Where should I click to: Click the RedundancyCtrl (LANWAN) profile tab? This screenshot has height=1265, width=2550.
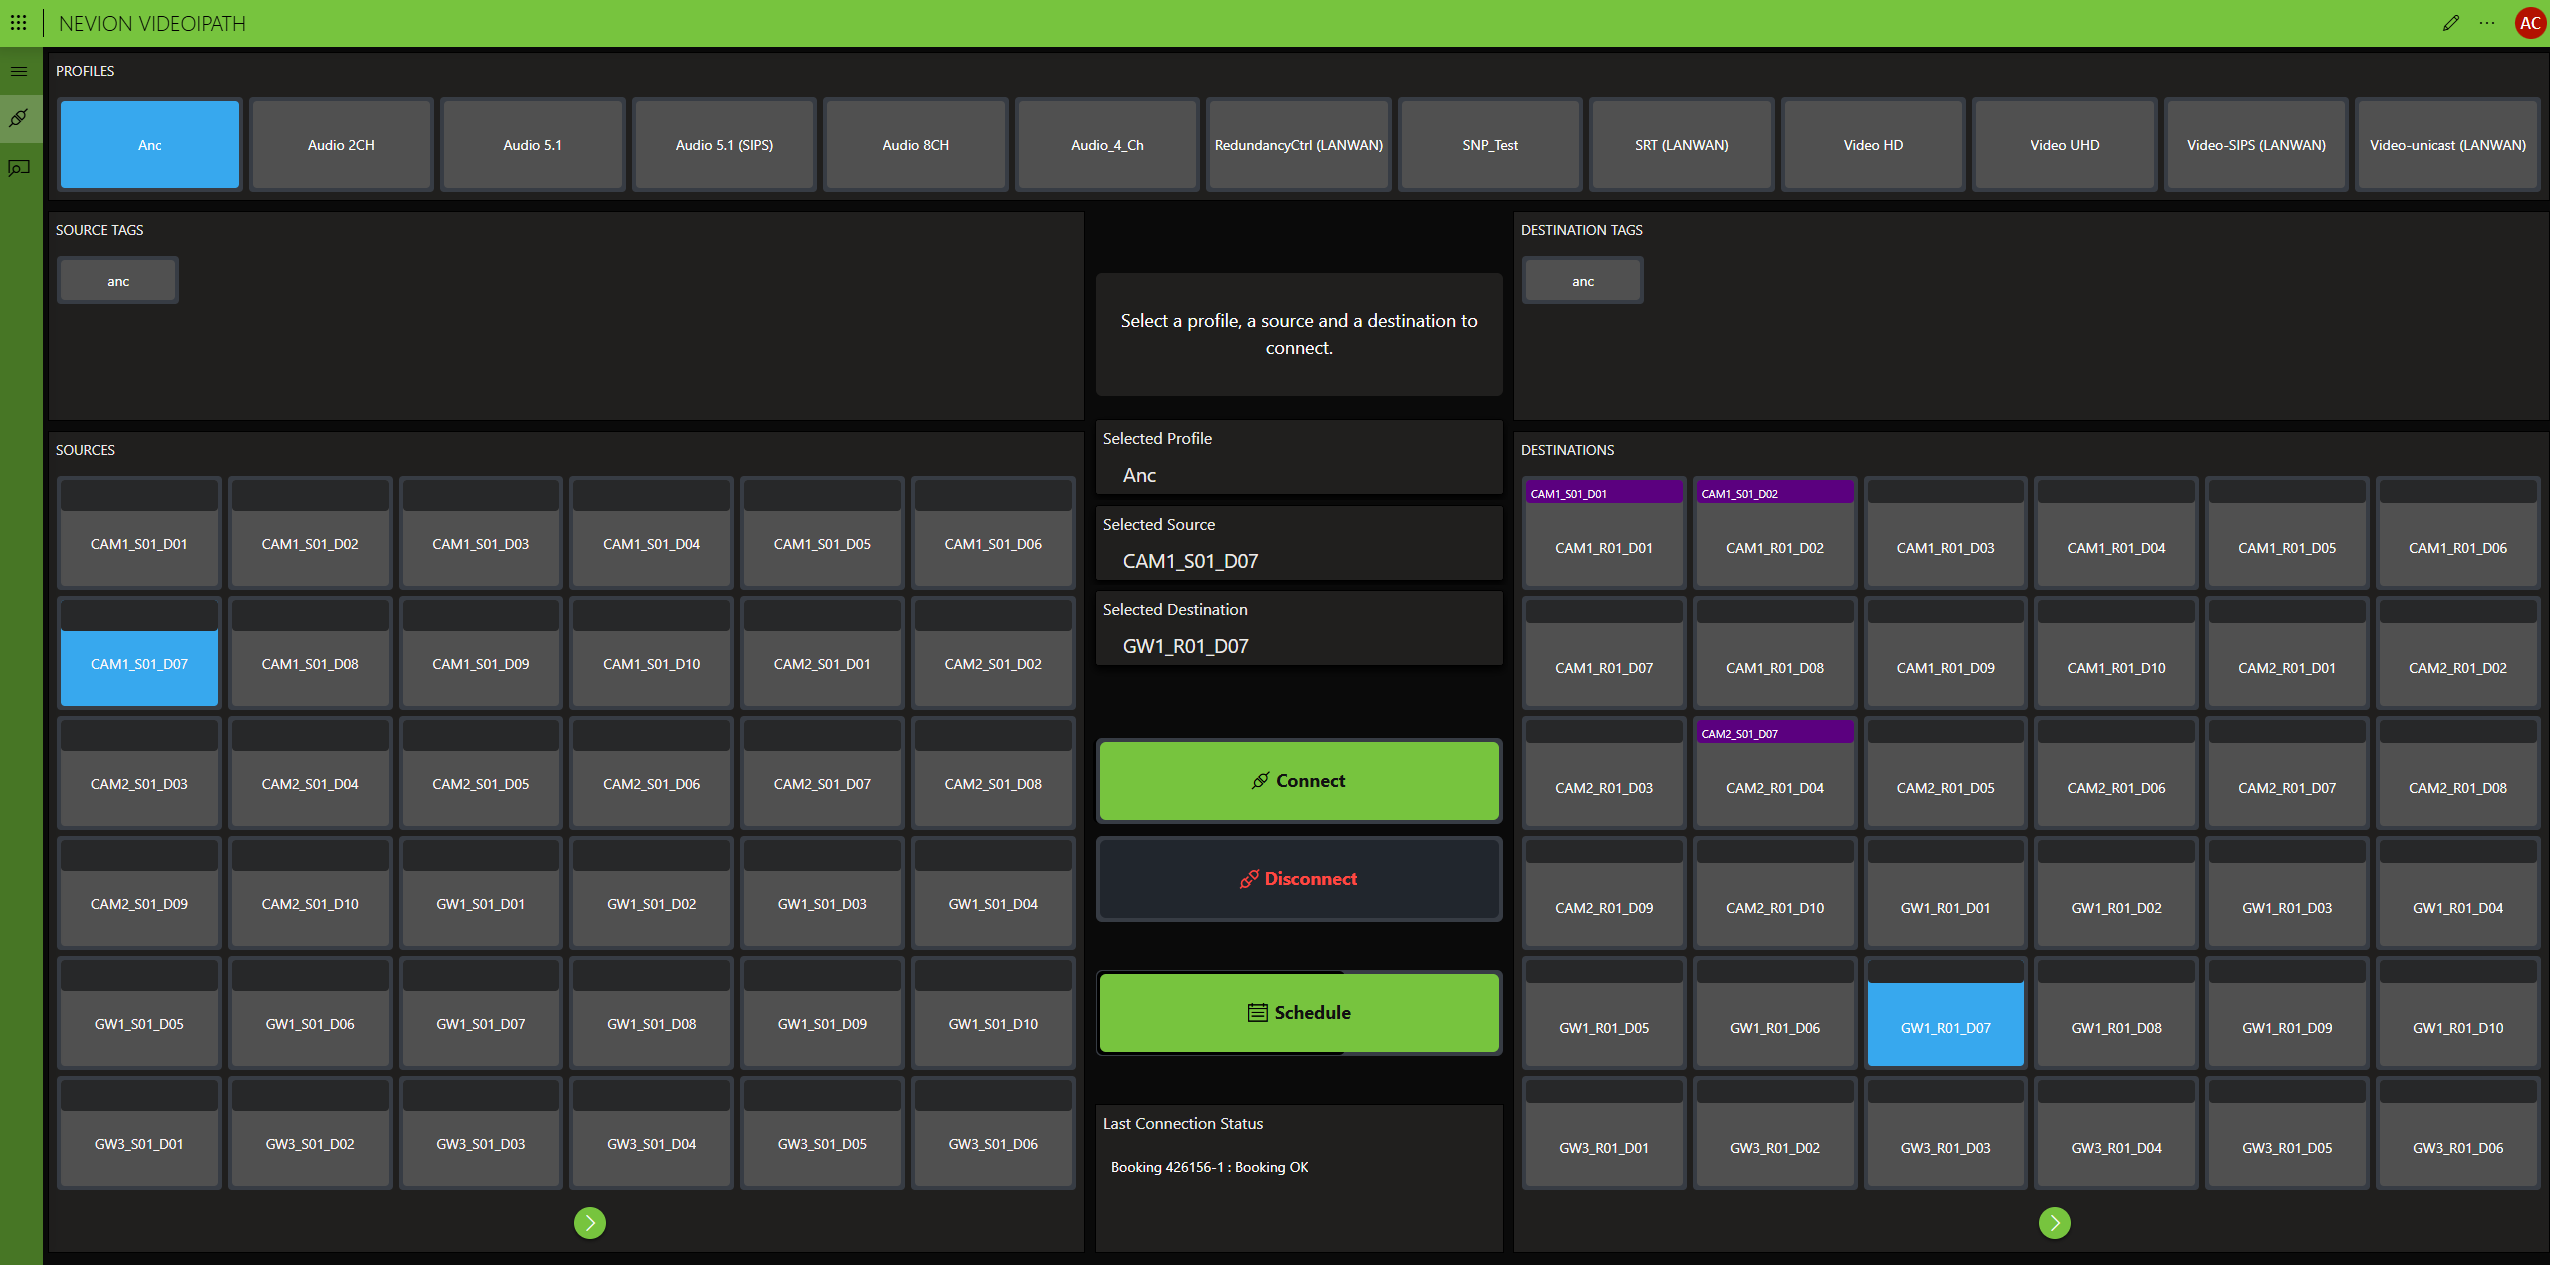click(1296, 143)
